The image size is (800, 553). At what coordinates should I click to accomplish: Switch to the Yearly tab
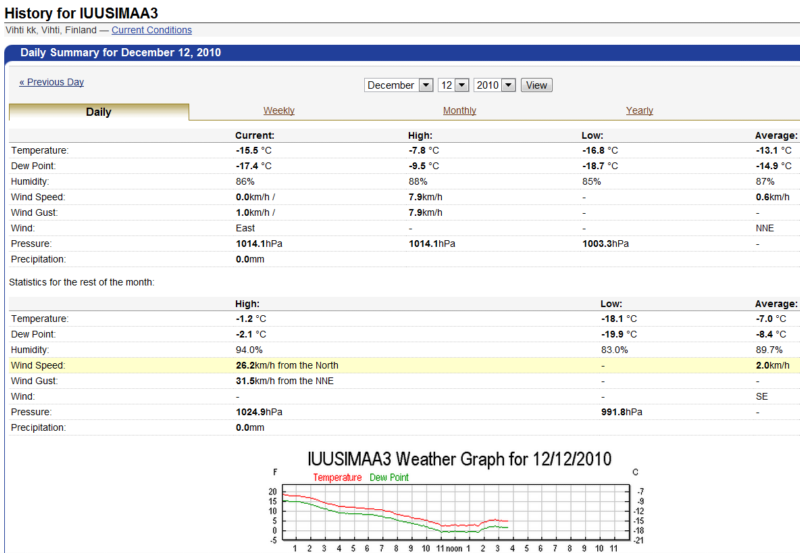pyautogui.click(x=639, y=111)
